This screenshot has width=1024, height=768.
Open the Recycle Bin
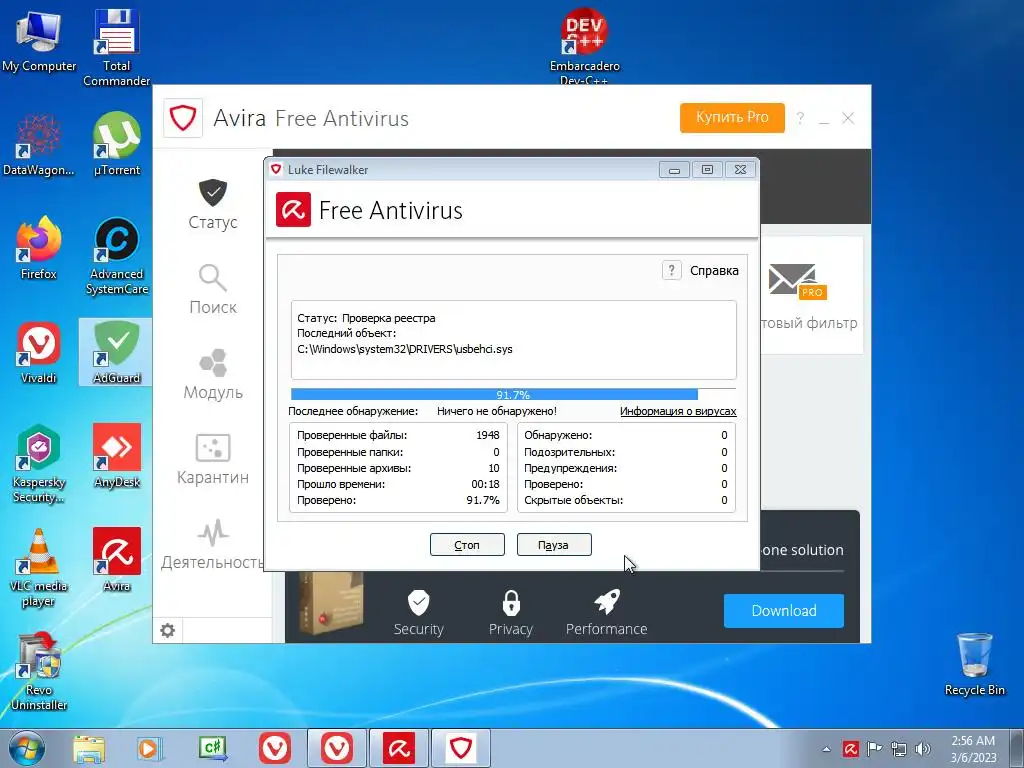974,664
